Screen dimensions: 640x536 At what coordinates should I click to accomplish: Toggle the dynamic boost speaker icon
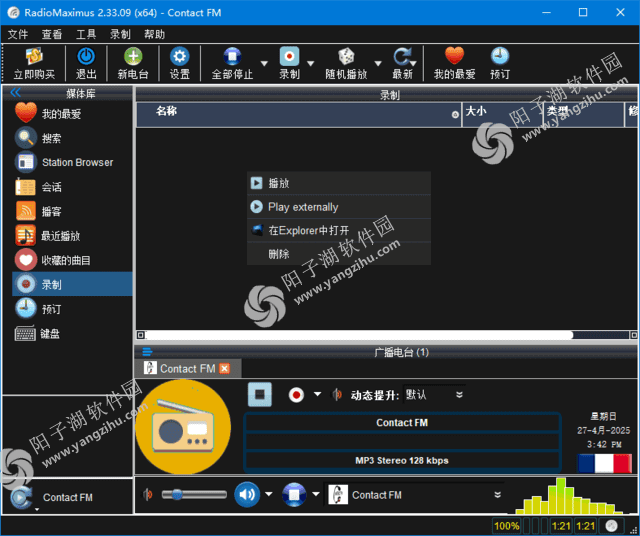pos(336,394)
